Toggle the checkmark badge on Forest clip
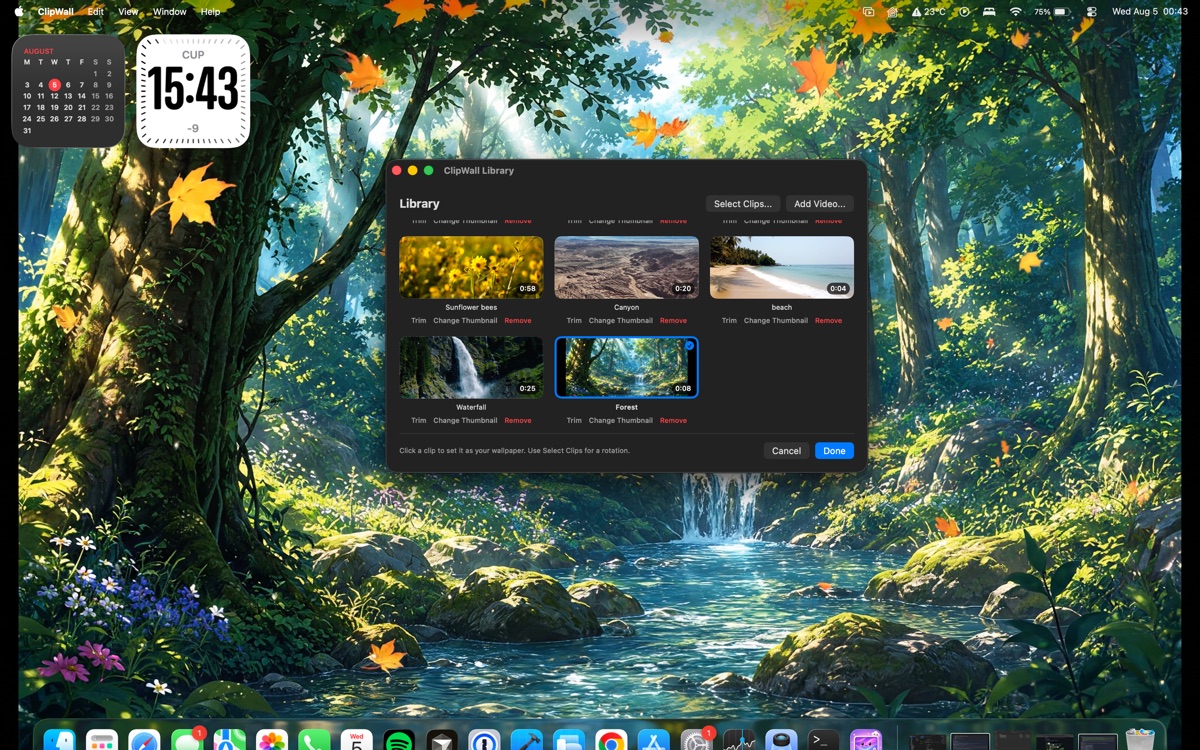1200x750 pixels. pyautogui.click(x=689, y=345)
